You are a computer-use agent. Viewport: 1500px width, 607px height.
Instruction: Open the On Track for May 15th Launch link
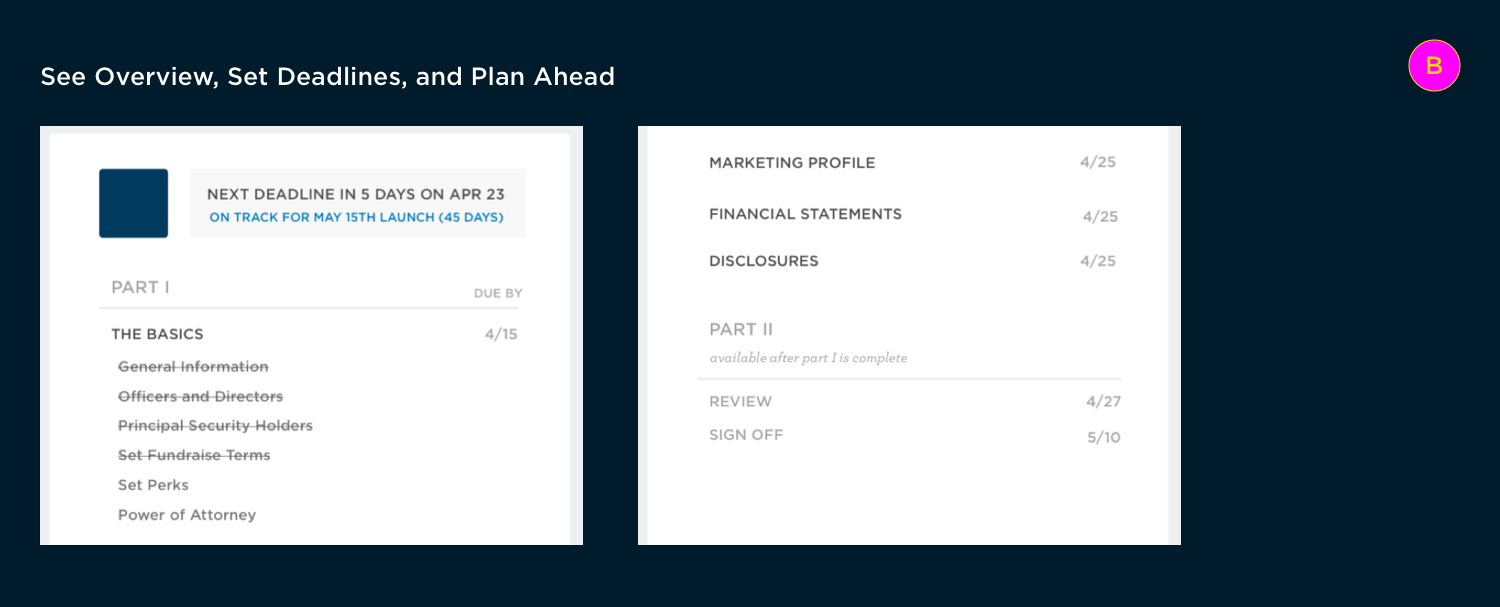[x=356, y=217]
